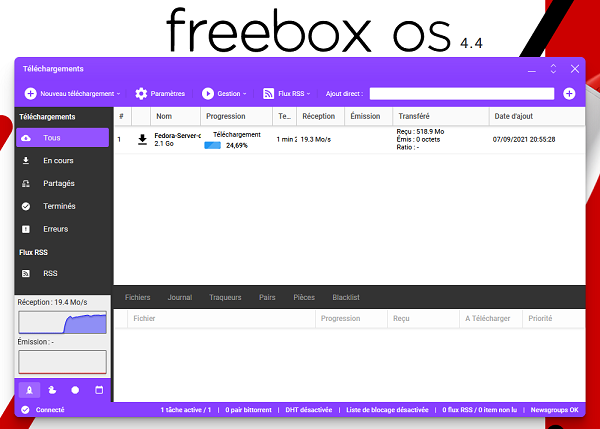The height and width of the screenshot is (429, 600).
Task: Click the 19.3 Mo/s reception value
Action: [x=316, y=140]
